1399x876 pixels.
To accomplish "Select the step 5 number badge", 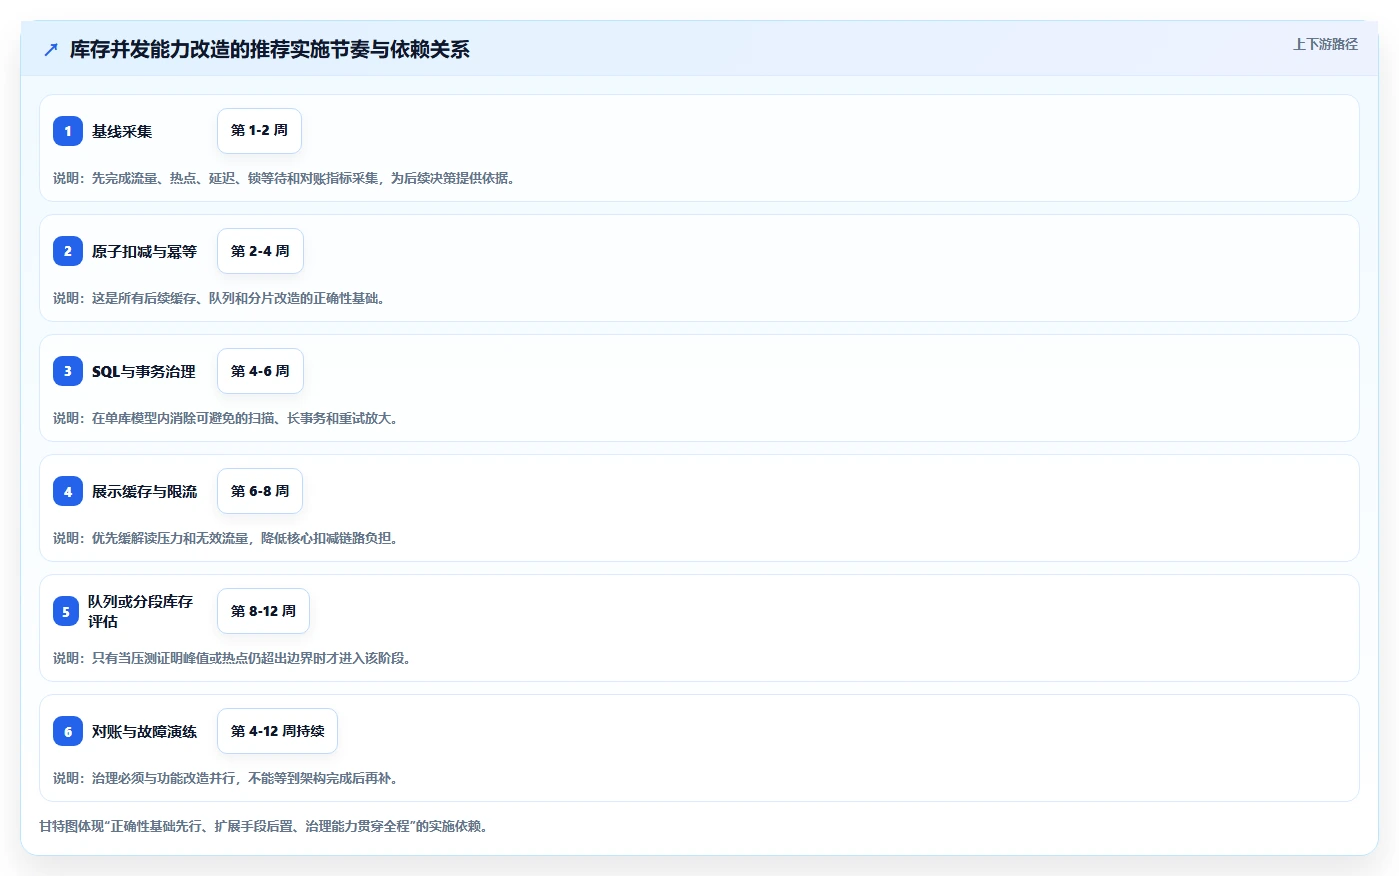I will [x=66, y=611].
